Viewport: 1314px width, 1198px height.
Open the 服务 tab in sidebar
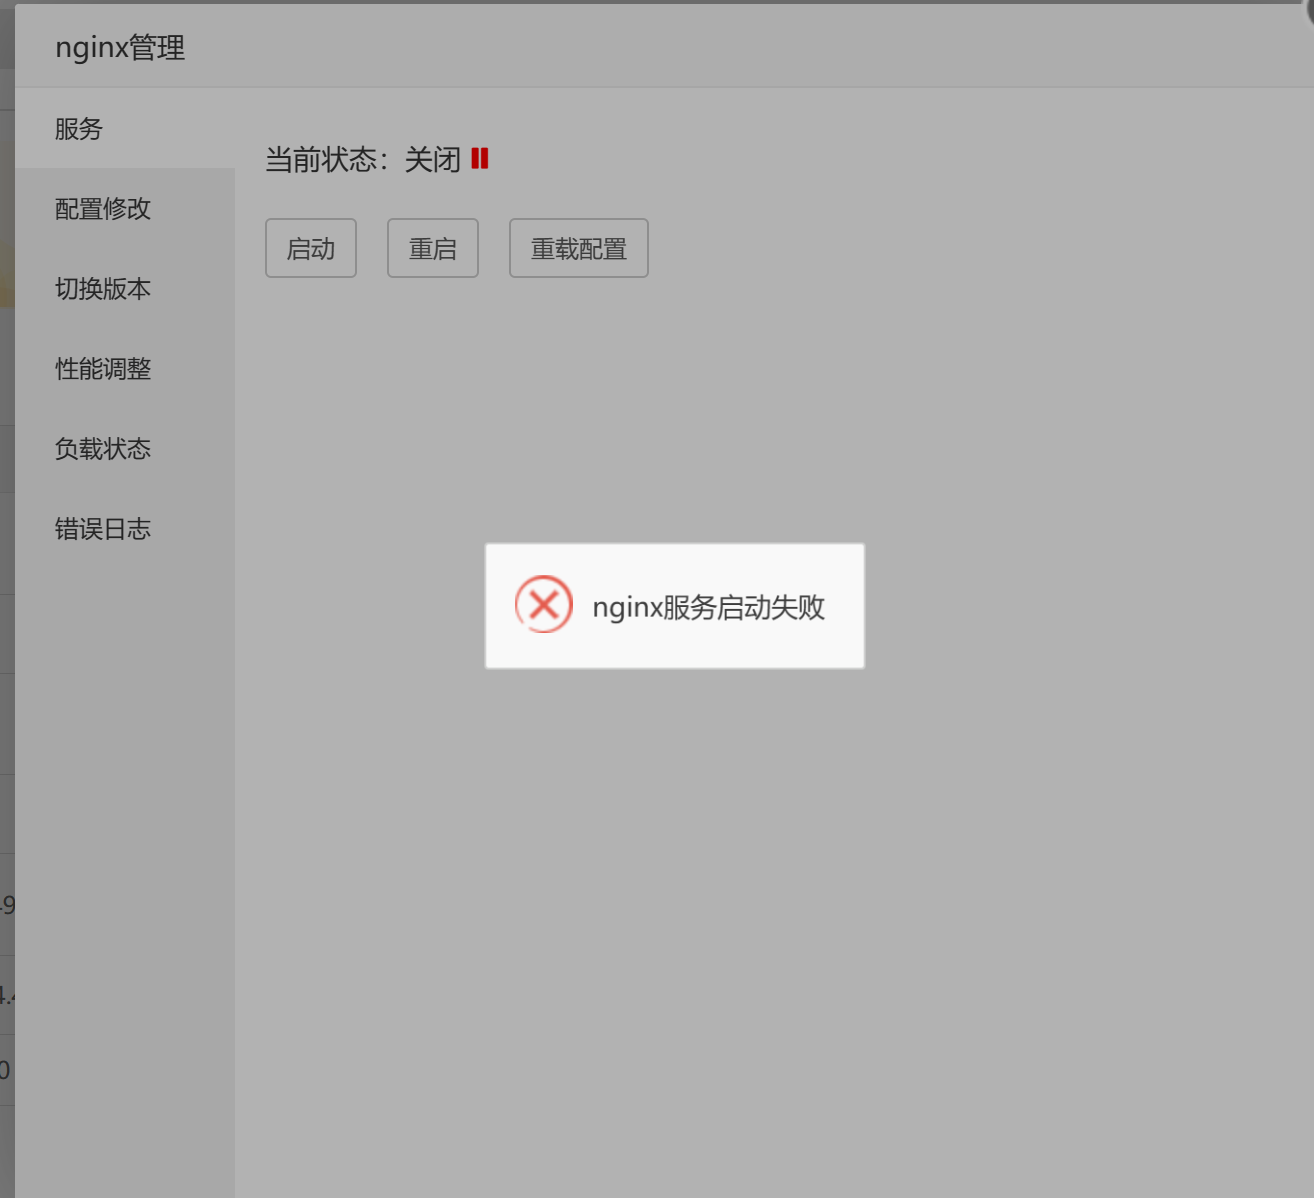pos(125,128)
